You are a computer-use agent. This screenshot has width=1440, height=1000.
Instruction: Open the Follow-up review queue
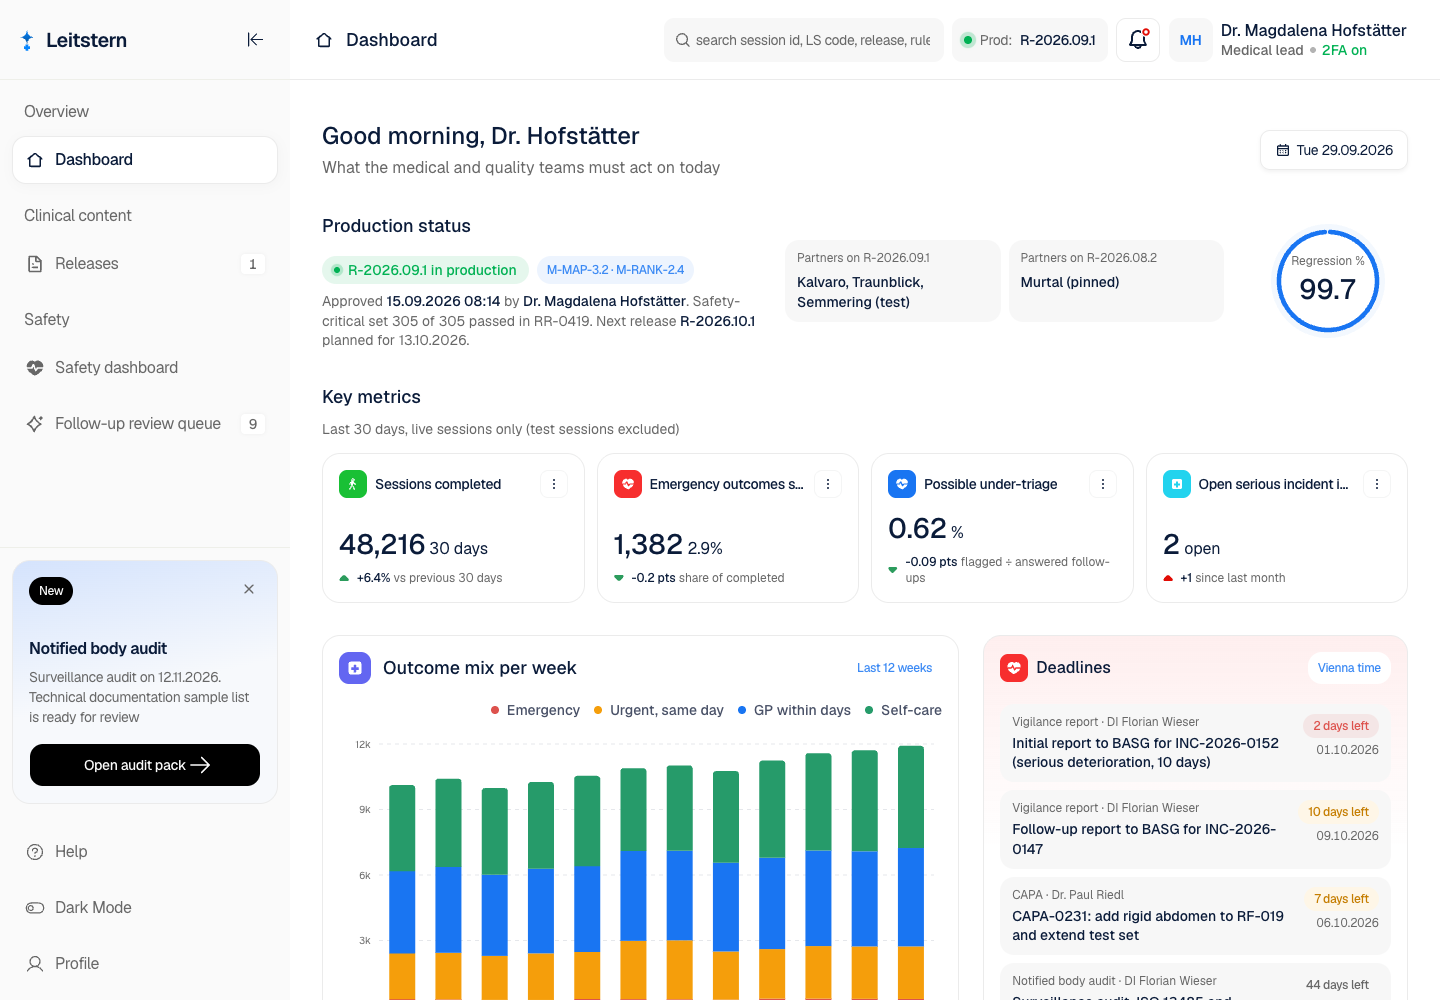point(145,424)
